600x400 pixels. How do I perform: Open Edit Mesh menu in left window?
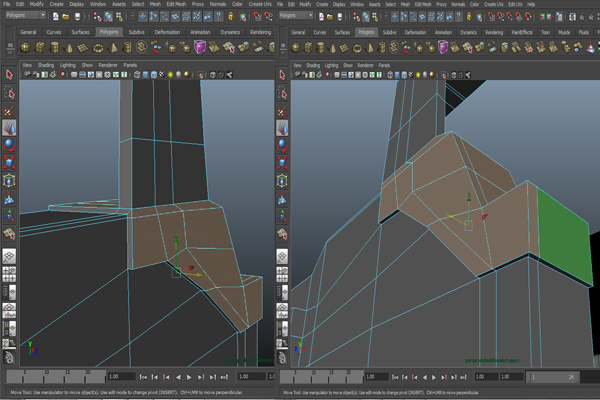(176, 4)
